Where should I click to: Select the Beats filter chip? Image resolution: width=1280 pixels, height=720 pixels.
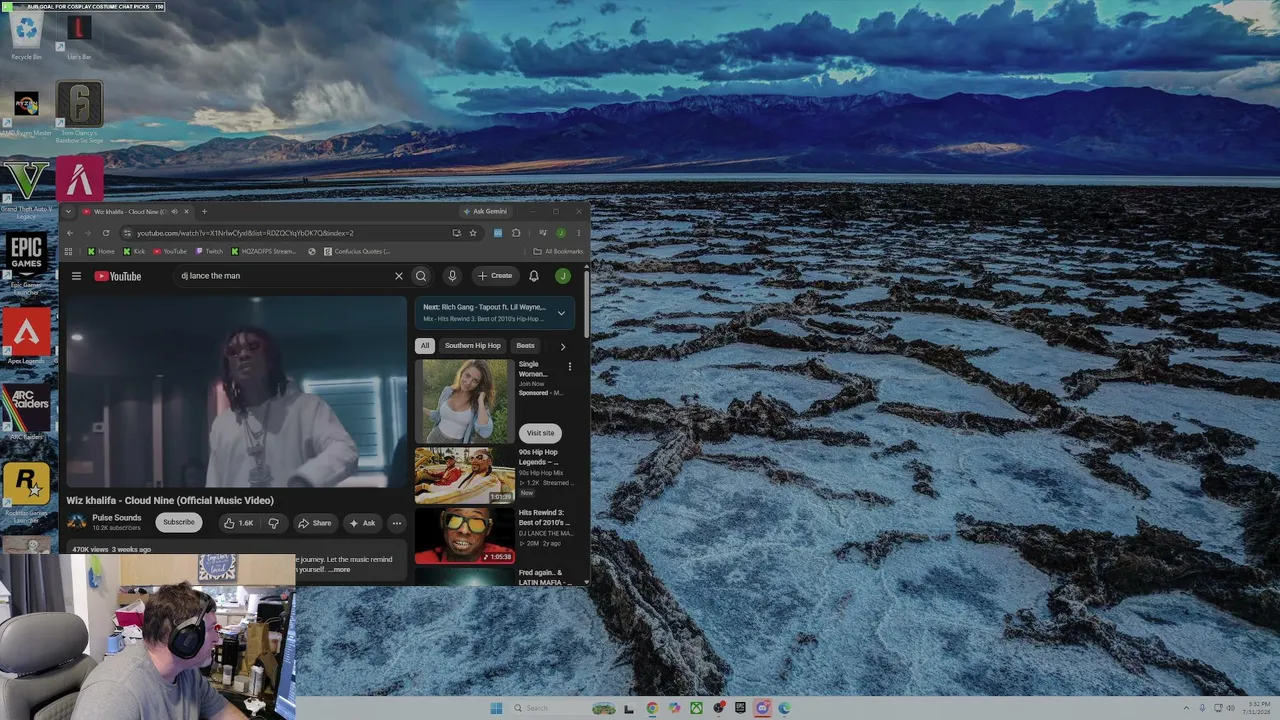pos(525,346)
